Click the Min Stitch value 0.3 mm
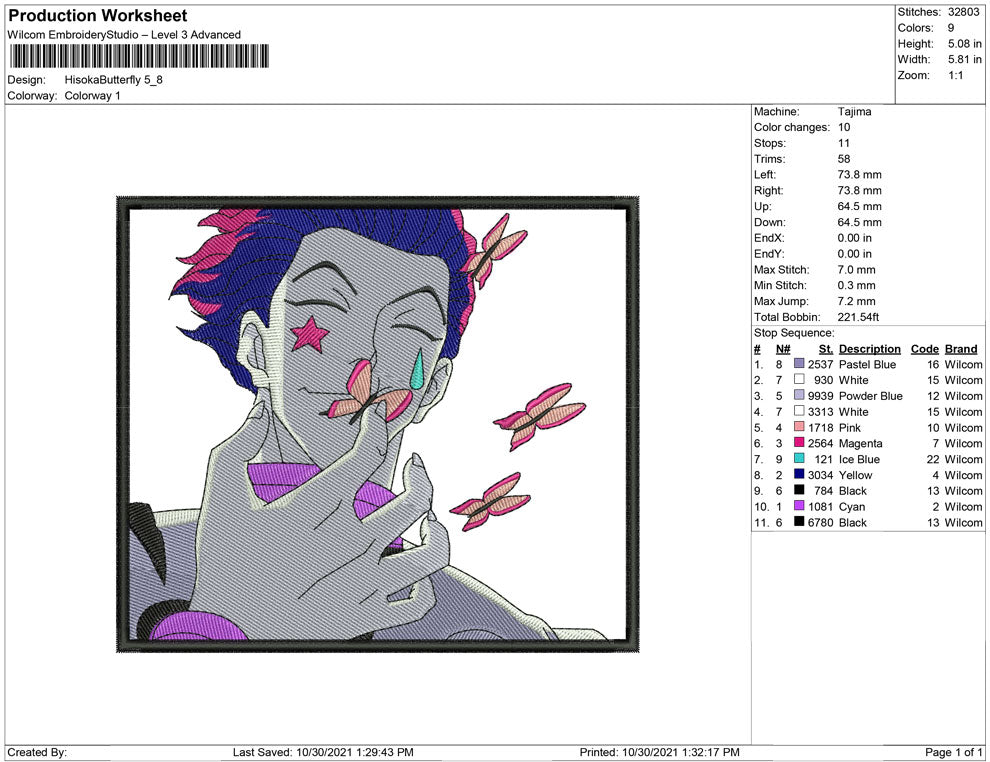Image resolution: width=990 pixels, height=762 pixels. [x=856, y=285]
